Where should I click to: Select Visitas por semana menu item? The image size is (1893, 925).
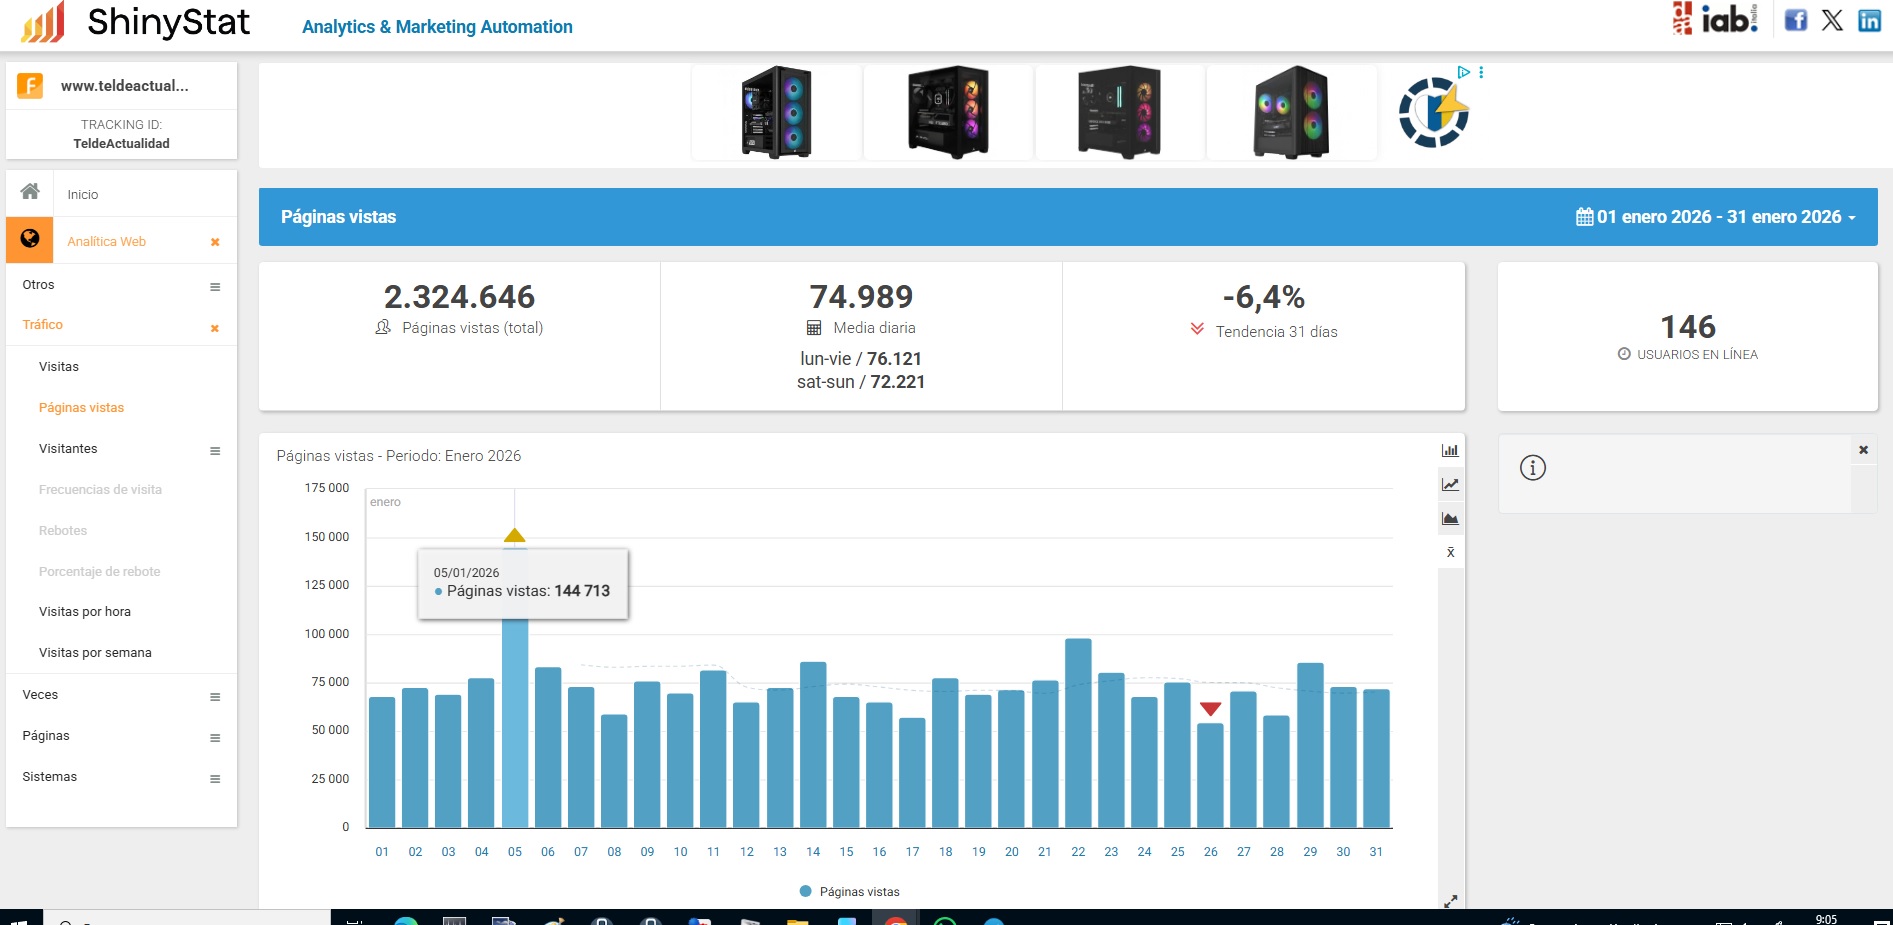click(x=95, y=653)
